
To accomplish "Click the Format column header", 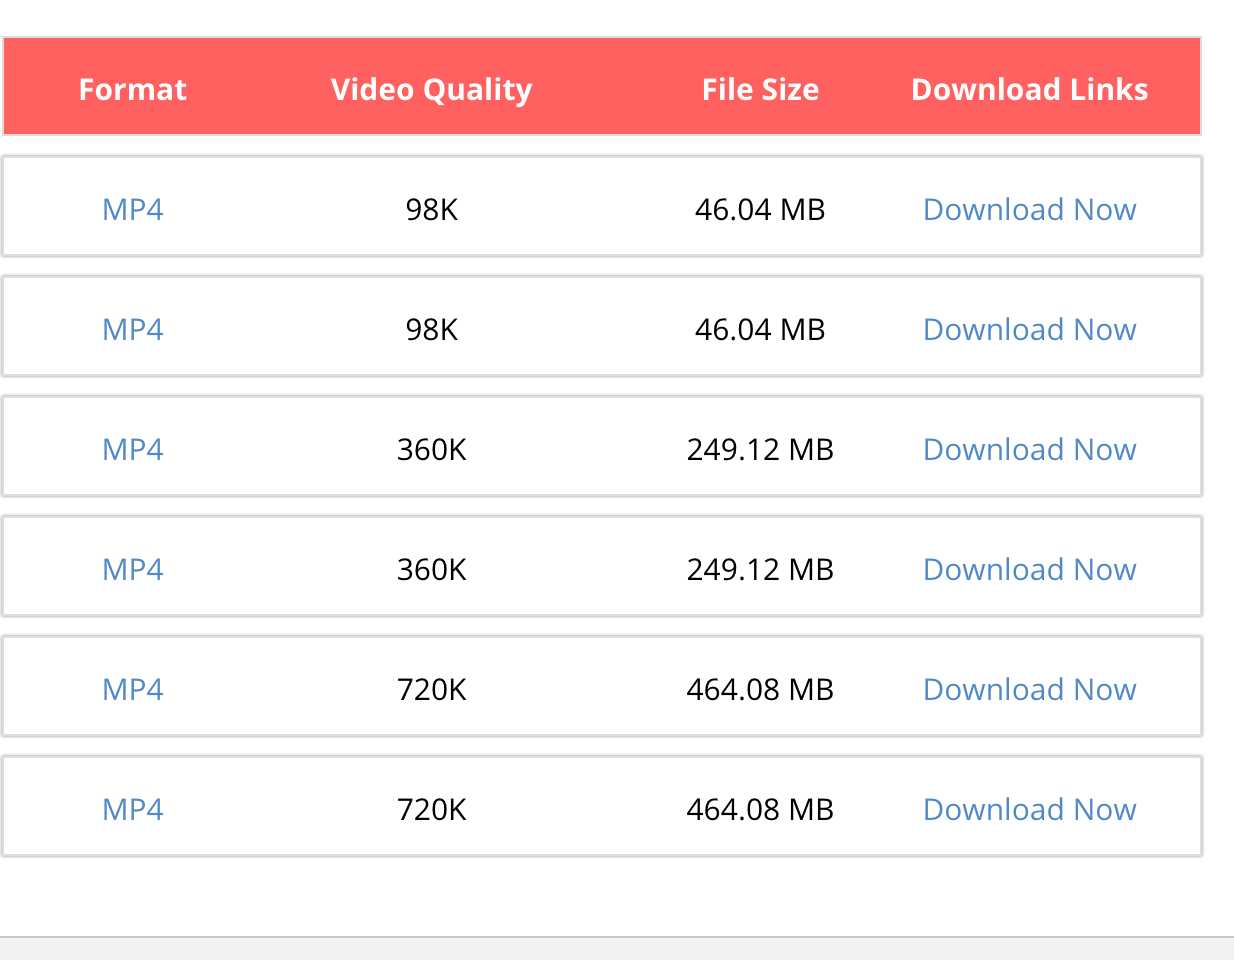I will pos(133,90).
